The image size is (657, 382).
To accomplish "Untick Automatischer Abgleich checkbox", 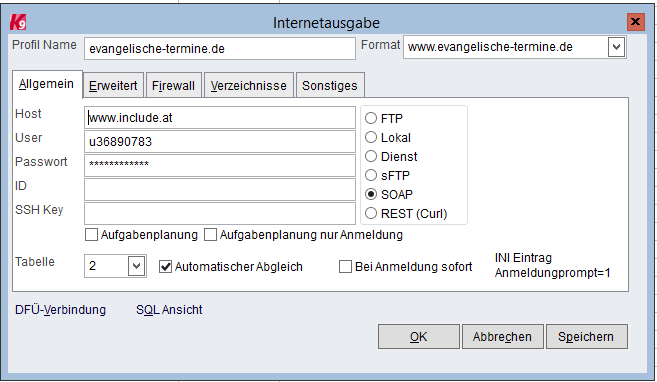I will click(166, 266).
